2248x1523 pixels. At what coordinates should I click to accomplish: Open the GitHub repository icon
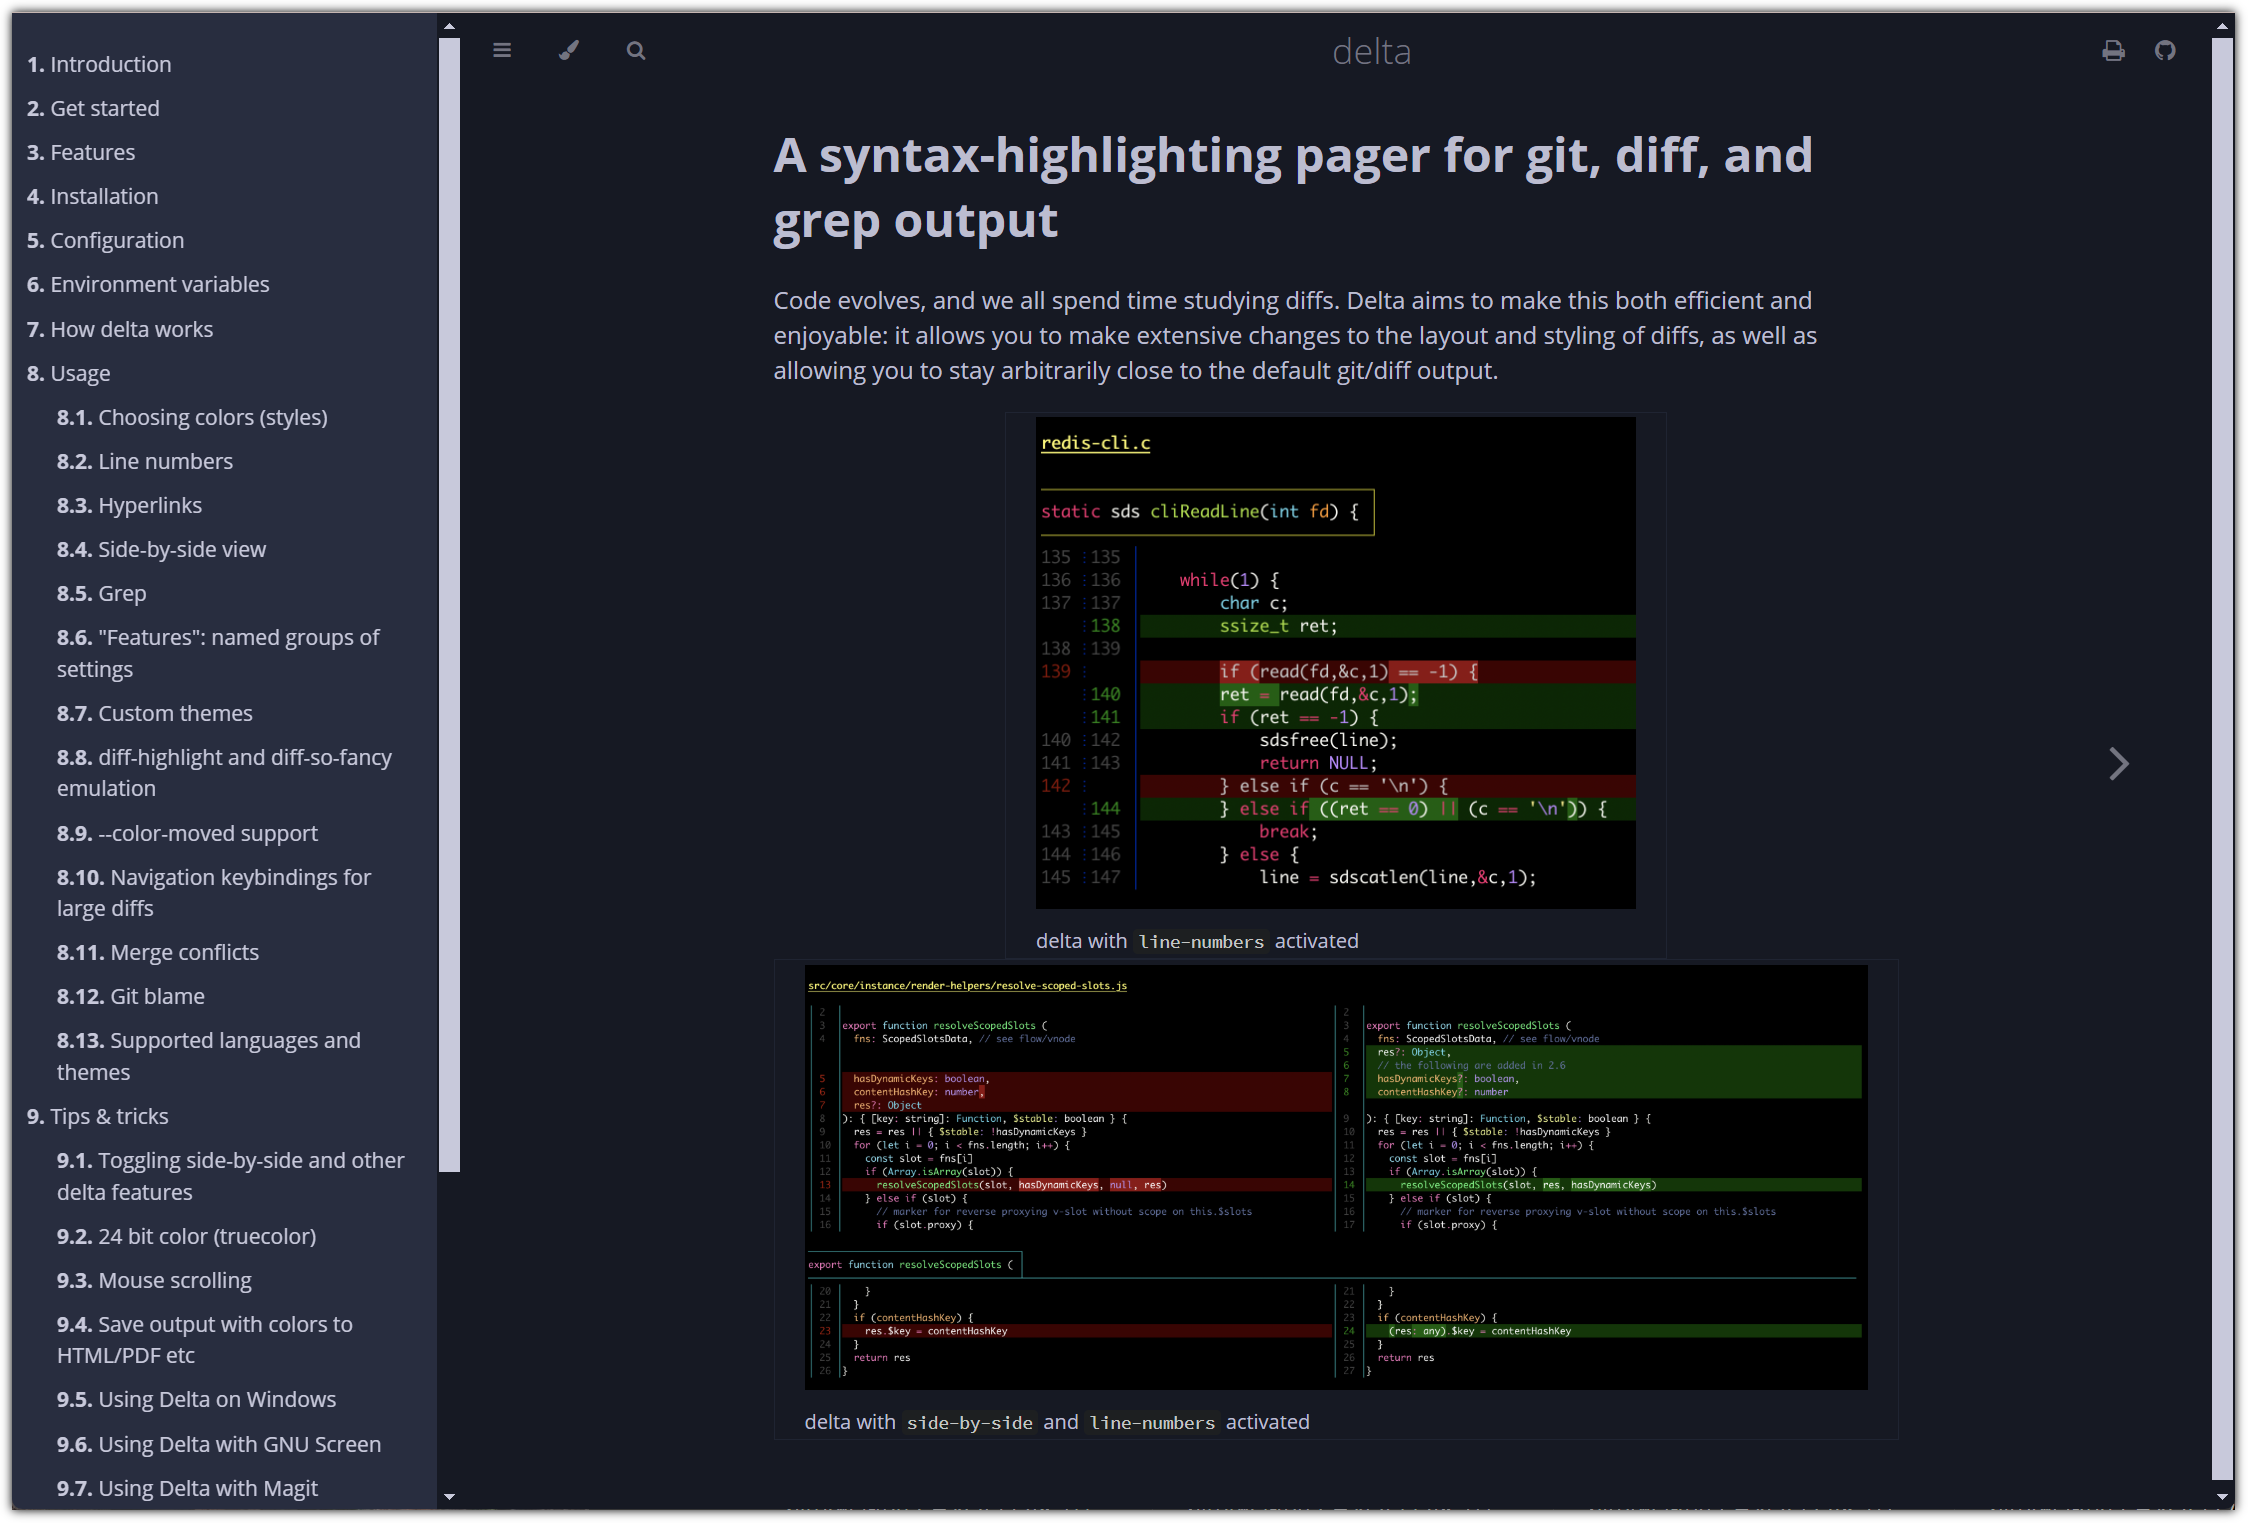click(x=2165, y=51)
